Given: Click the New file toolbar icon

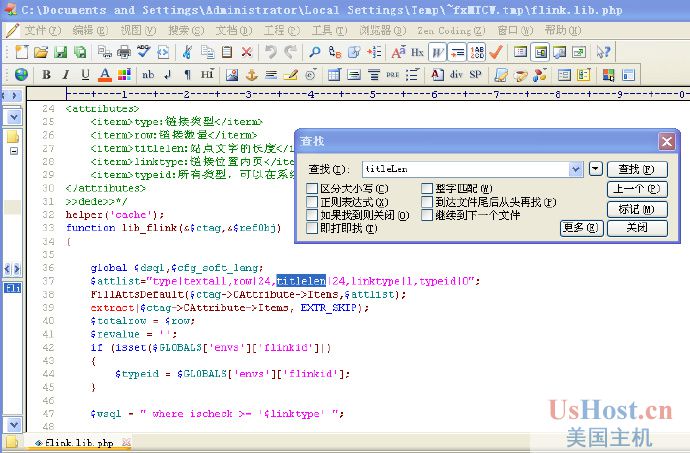Looking at the screenshot, I should [x=22, y=52].
